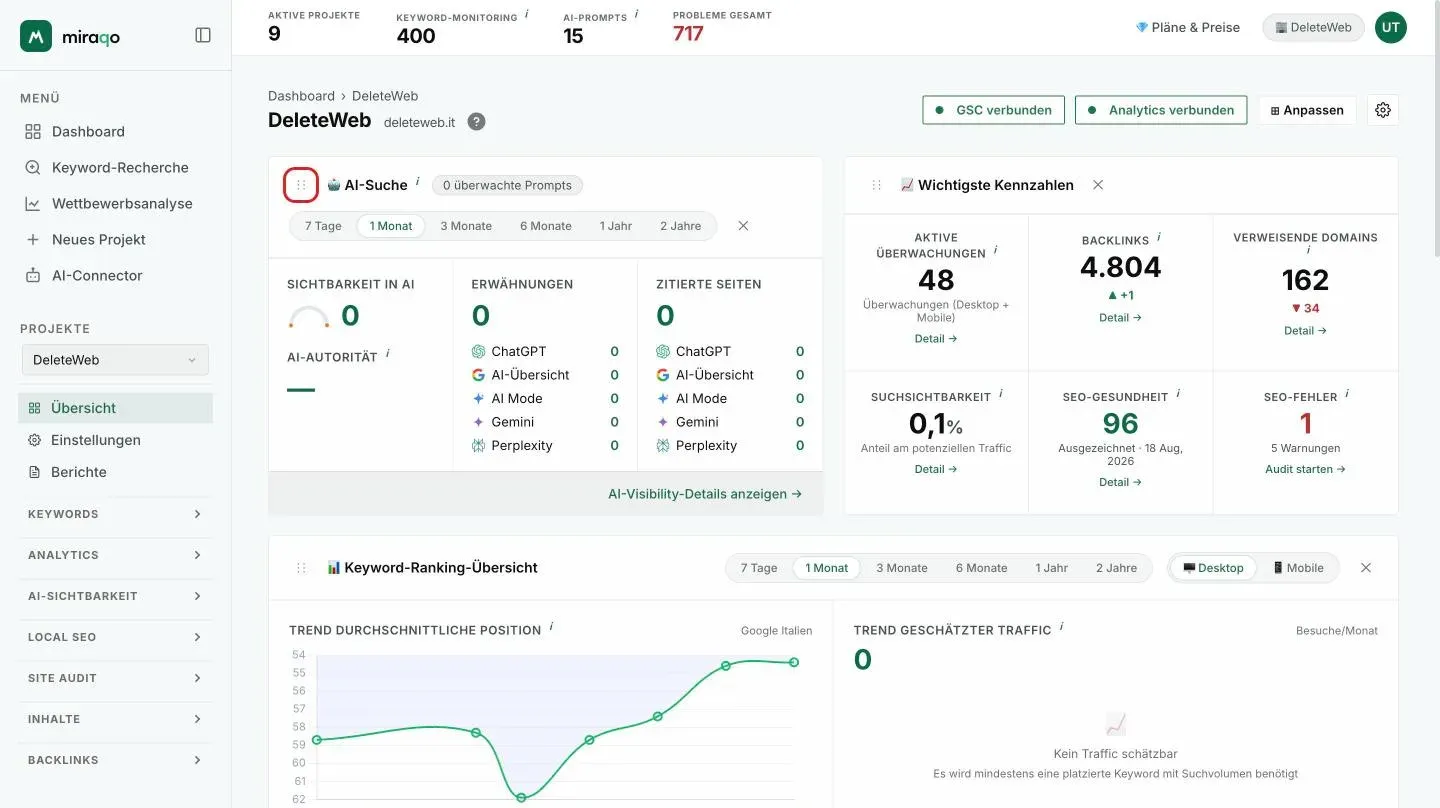The width and height of the screenshot is (1440, 808).
Task: Collapse the sidebar with the panel icon
Action: (203, 35)
